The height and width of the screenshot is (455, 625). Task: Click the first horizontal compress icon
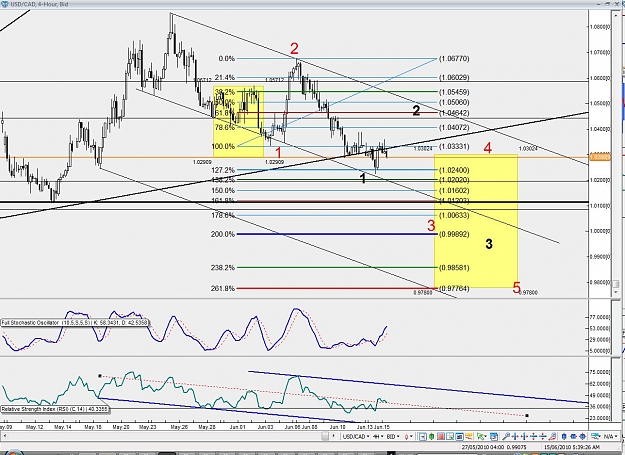515,437
